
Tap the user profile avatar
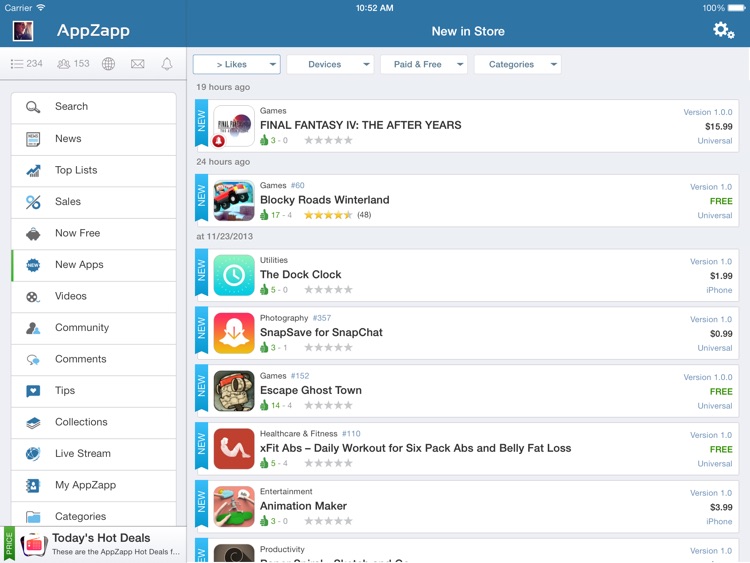[x=22, y=31]
